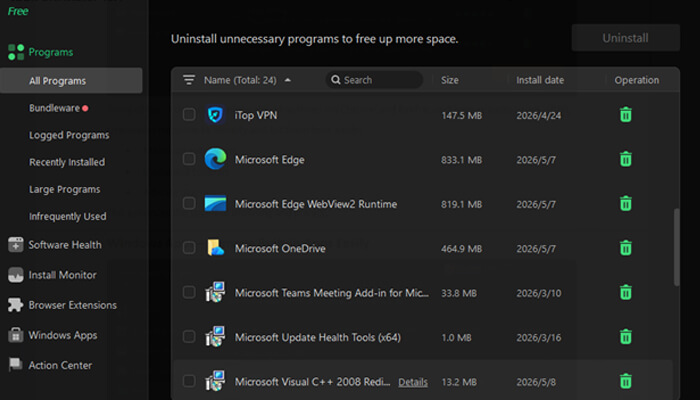Click the 833.1 MB size value

[x=462, y=160]
